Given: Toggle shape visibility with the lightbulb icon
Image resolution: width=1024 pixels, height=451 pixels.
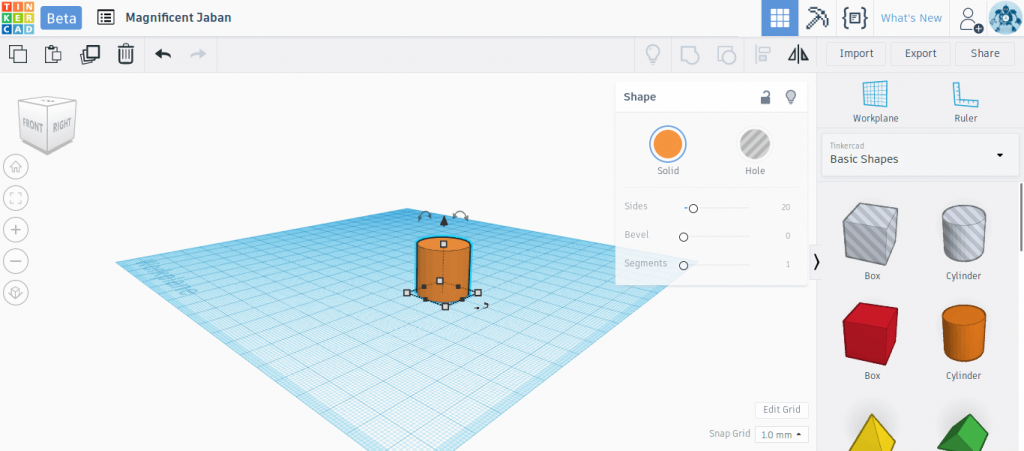Looking at the screenshot, I should [x=790, y=97].
